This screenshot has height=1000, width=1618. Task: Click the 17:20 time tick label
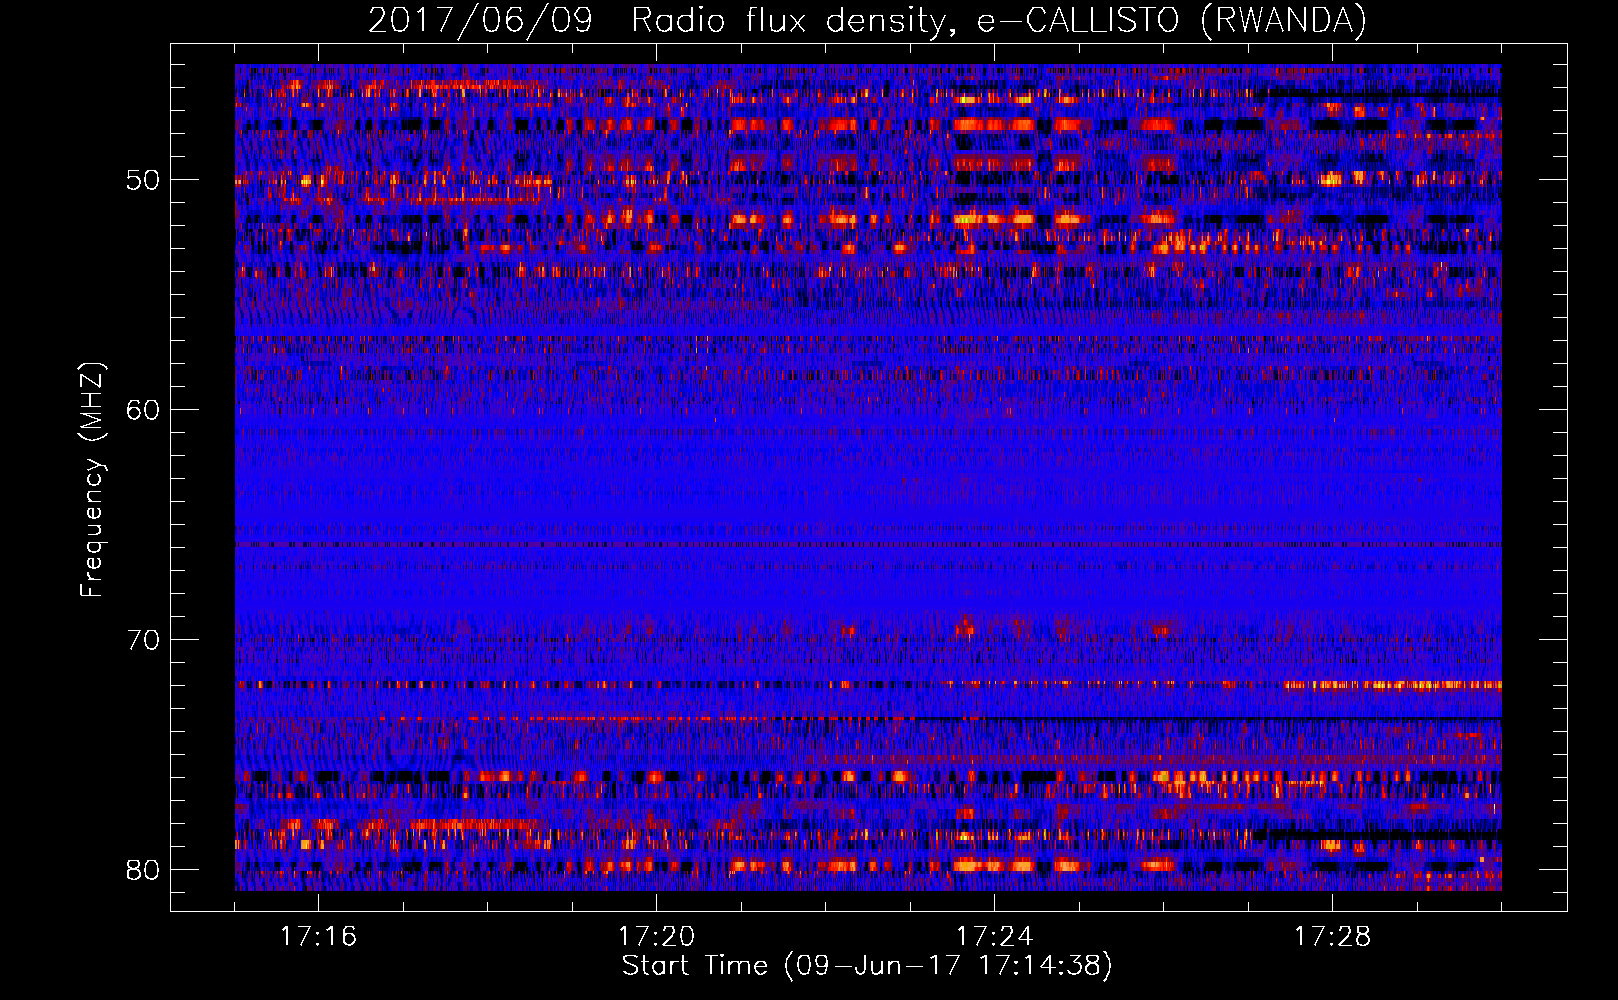tap(656, 937)
